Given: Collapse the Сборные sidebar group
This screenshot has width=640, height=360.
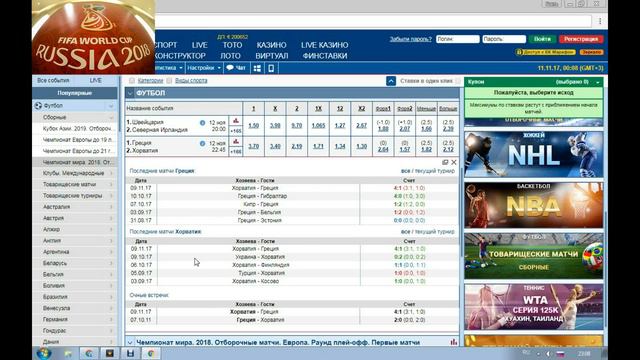Looking at the screenshot, I should (111, 117).
